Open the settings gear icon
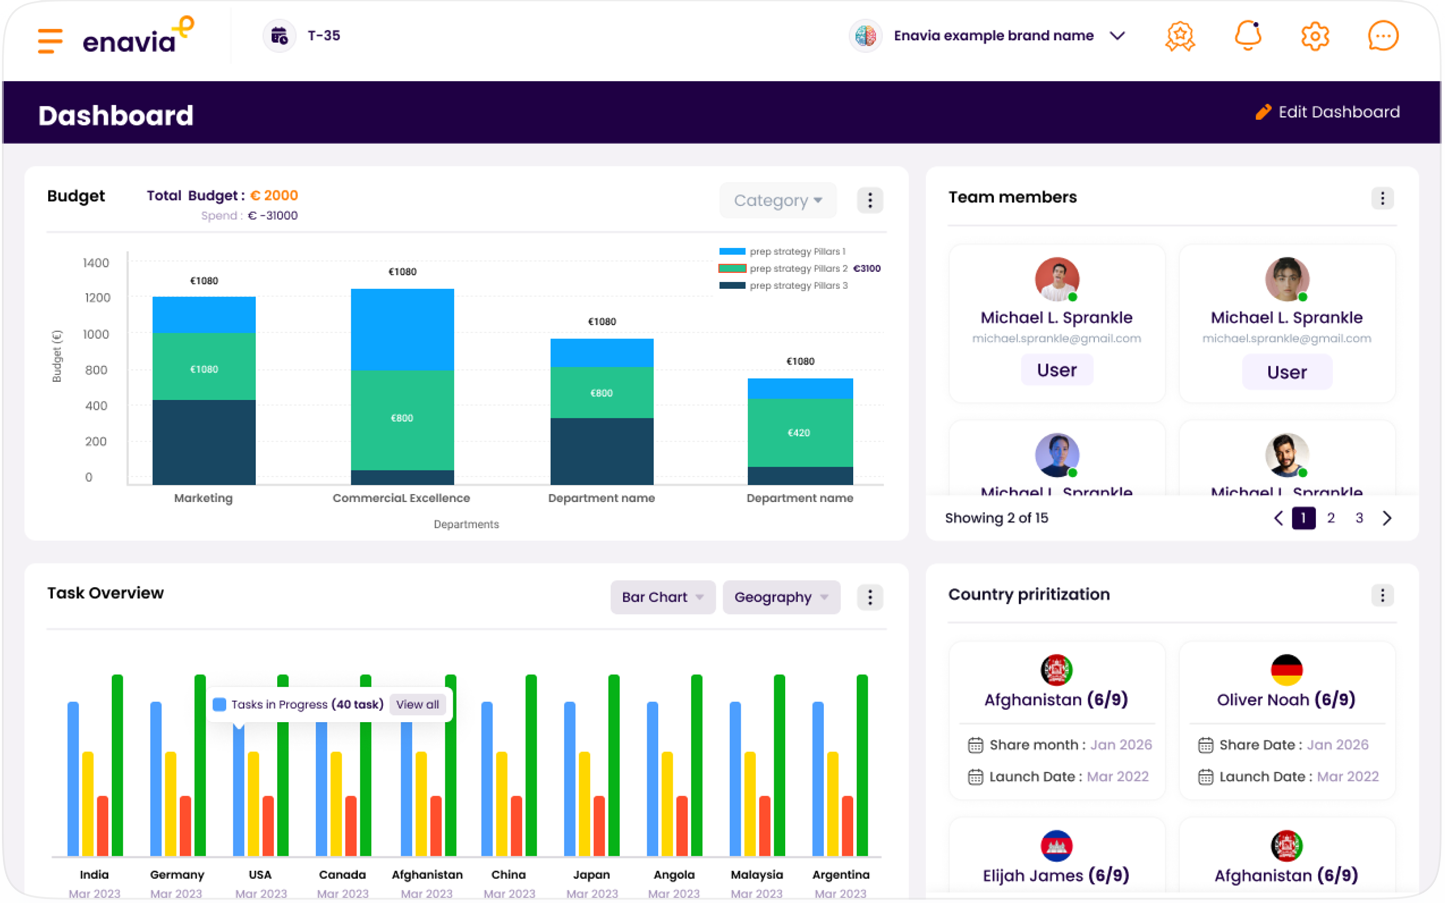Image resolution: width=1445 pixels, height=903 pixels. pos(1315,36)
